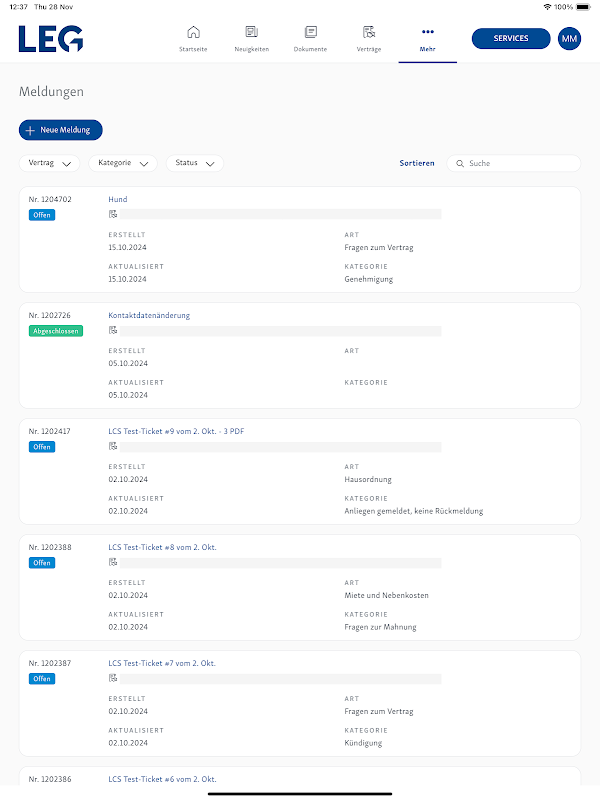Viewport: 600px width, 800px height.
Task: Open the Startseite home icon
Action: (193, 32)
